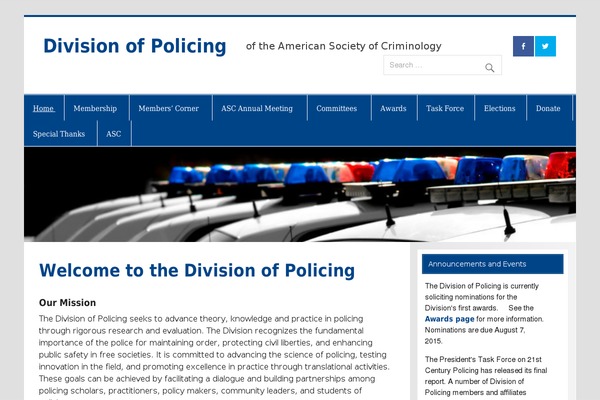Click the Division of Policing site title
Image resolution: width=600 pixels, height=400 pixels.
click(134, 46)
